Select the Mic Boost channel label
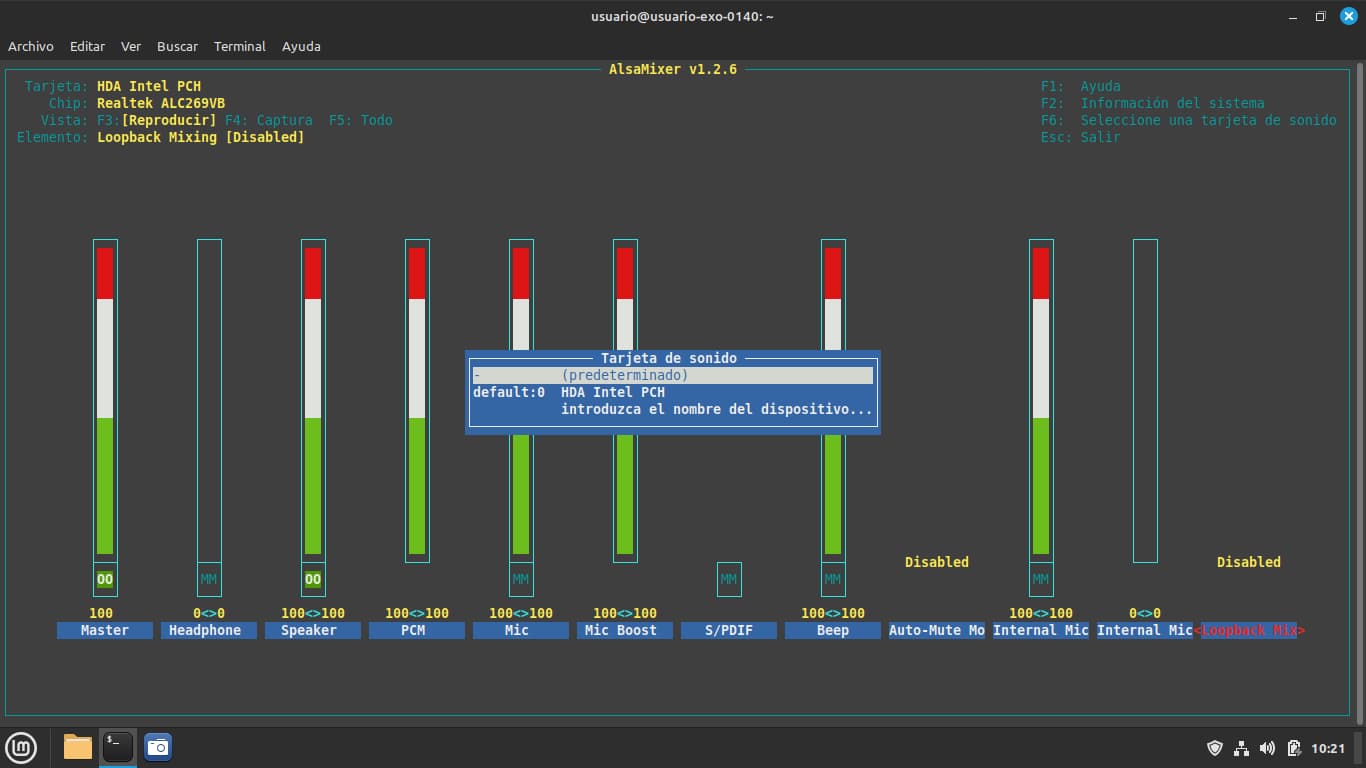Image resolution: width=1366 pixels, height=768 pixels. pos(625,630)
